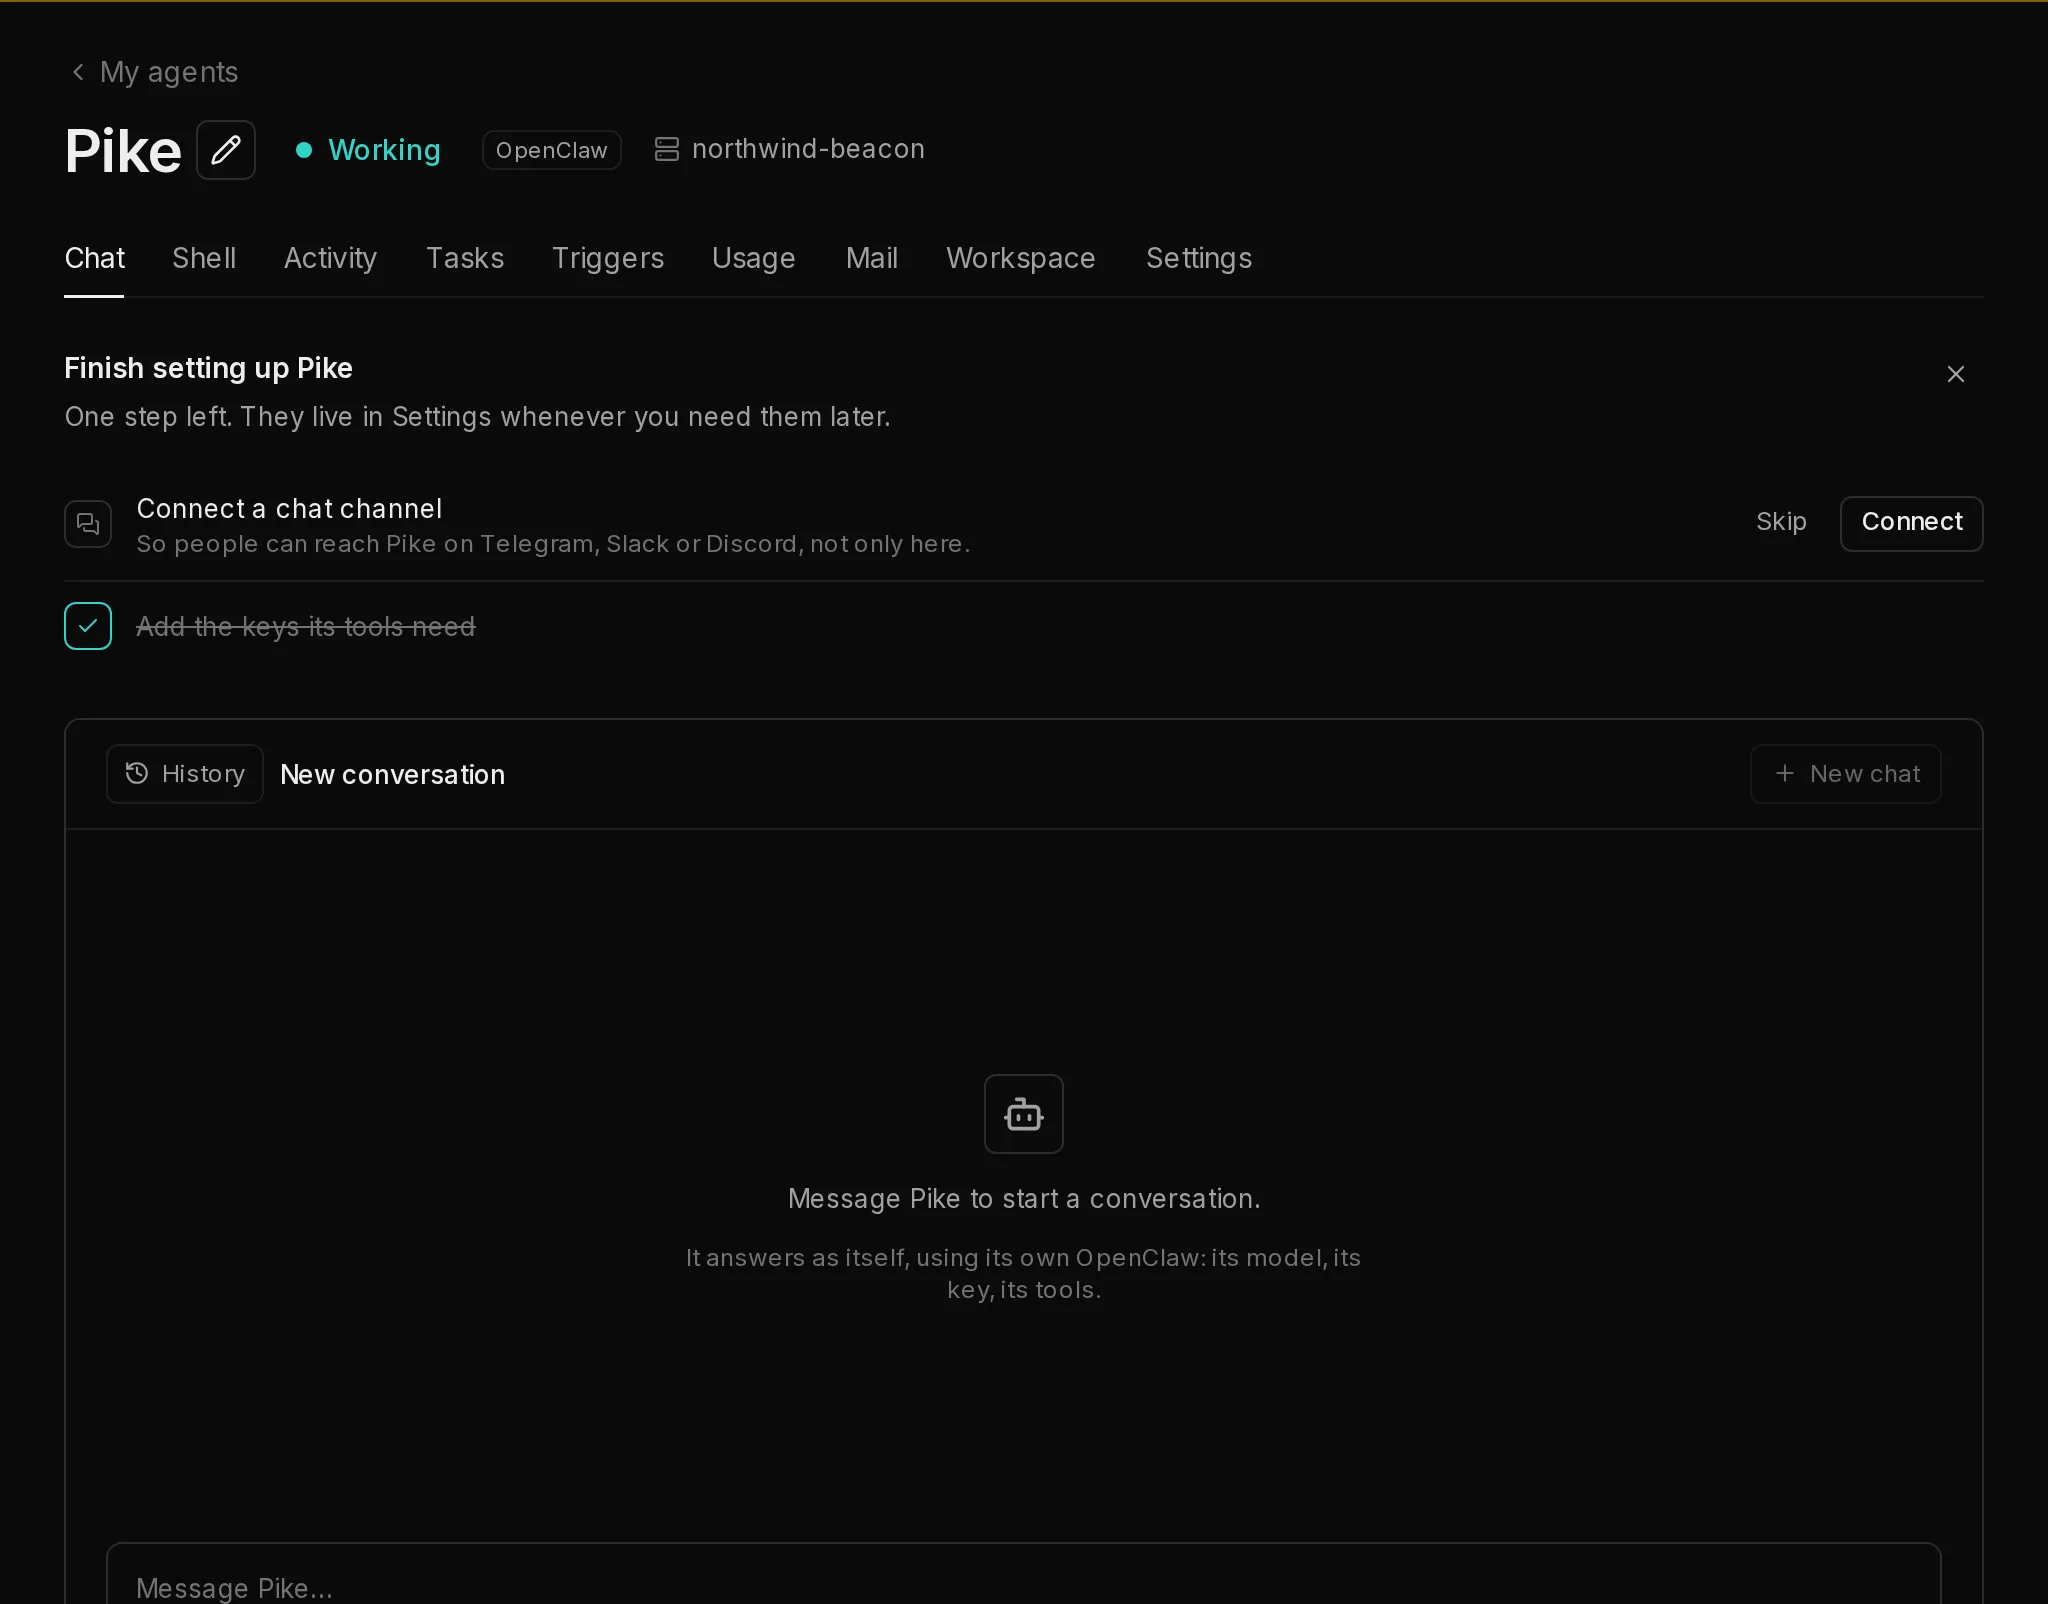2048x1604 pixels.
Task: Click the pencil icon to rename Pike
Action: tap(226, 150)
